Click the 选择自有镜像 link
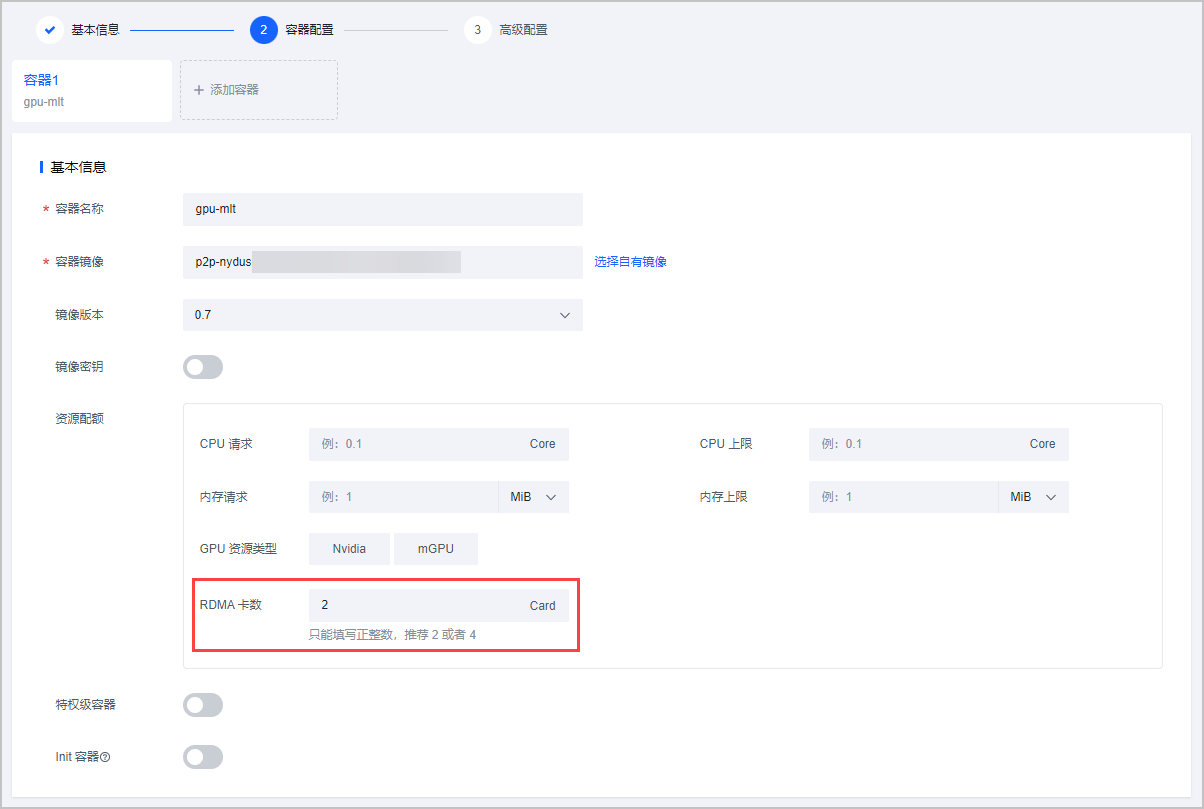The height and width of the screenshot is (809, 1204). 630,262
